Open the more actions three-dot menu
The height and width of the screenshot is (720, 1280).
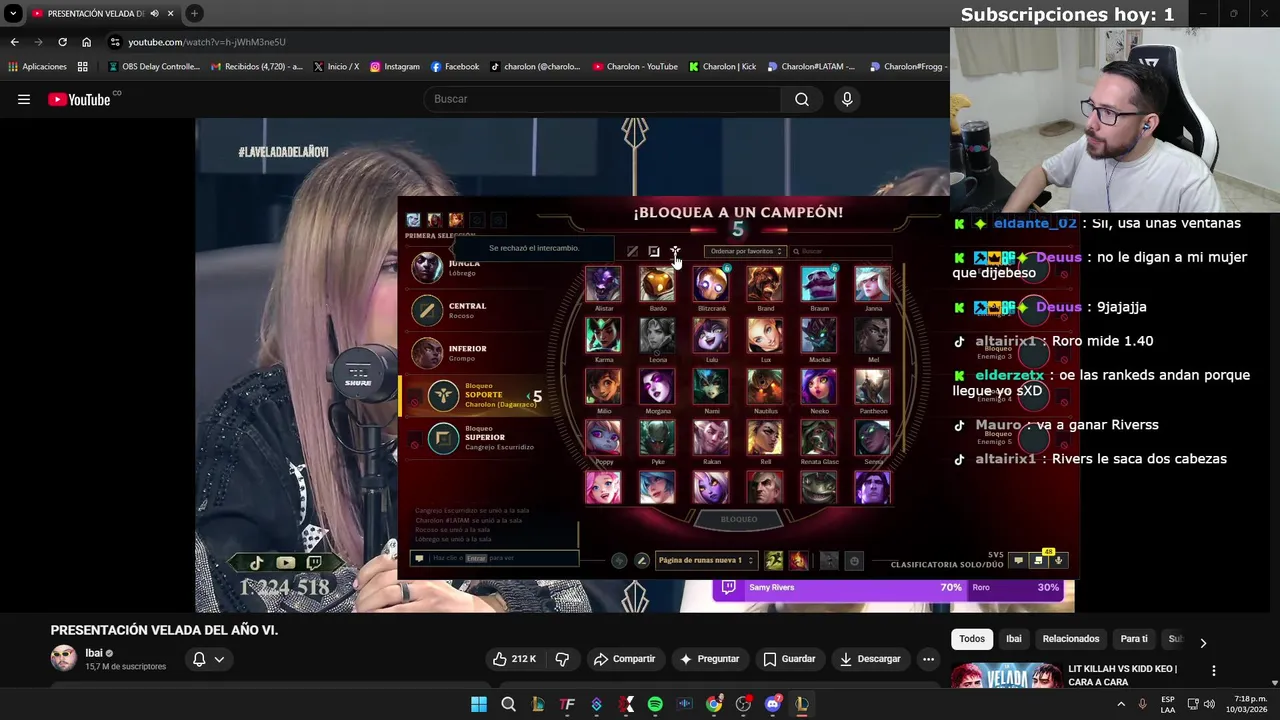pyautogui.click(x=928, y=659)
